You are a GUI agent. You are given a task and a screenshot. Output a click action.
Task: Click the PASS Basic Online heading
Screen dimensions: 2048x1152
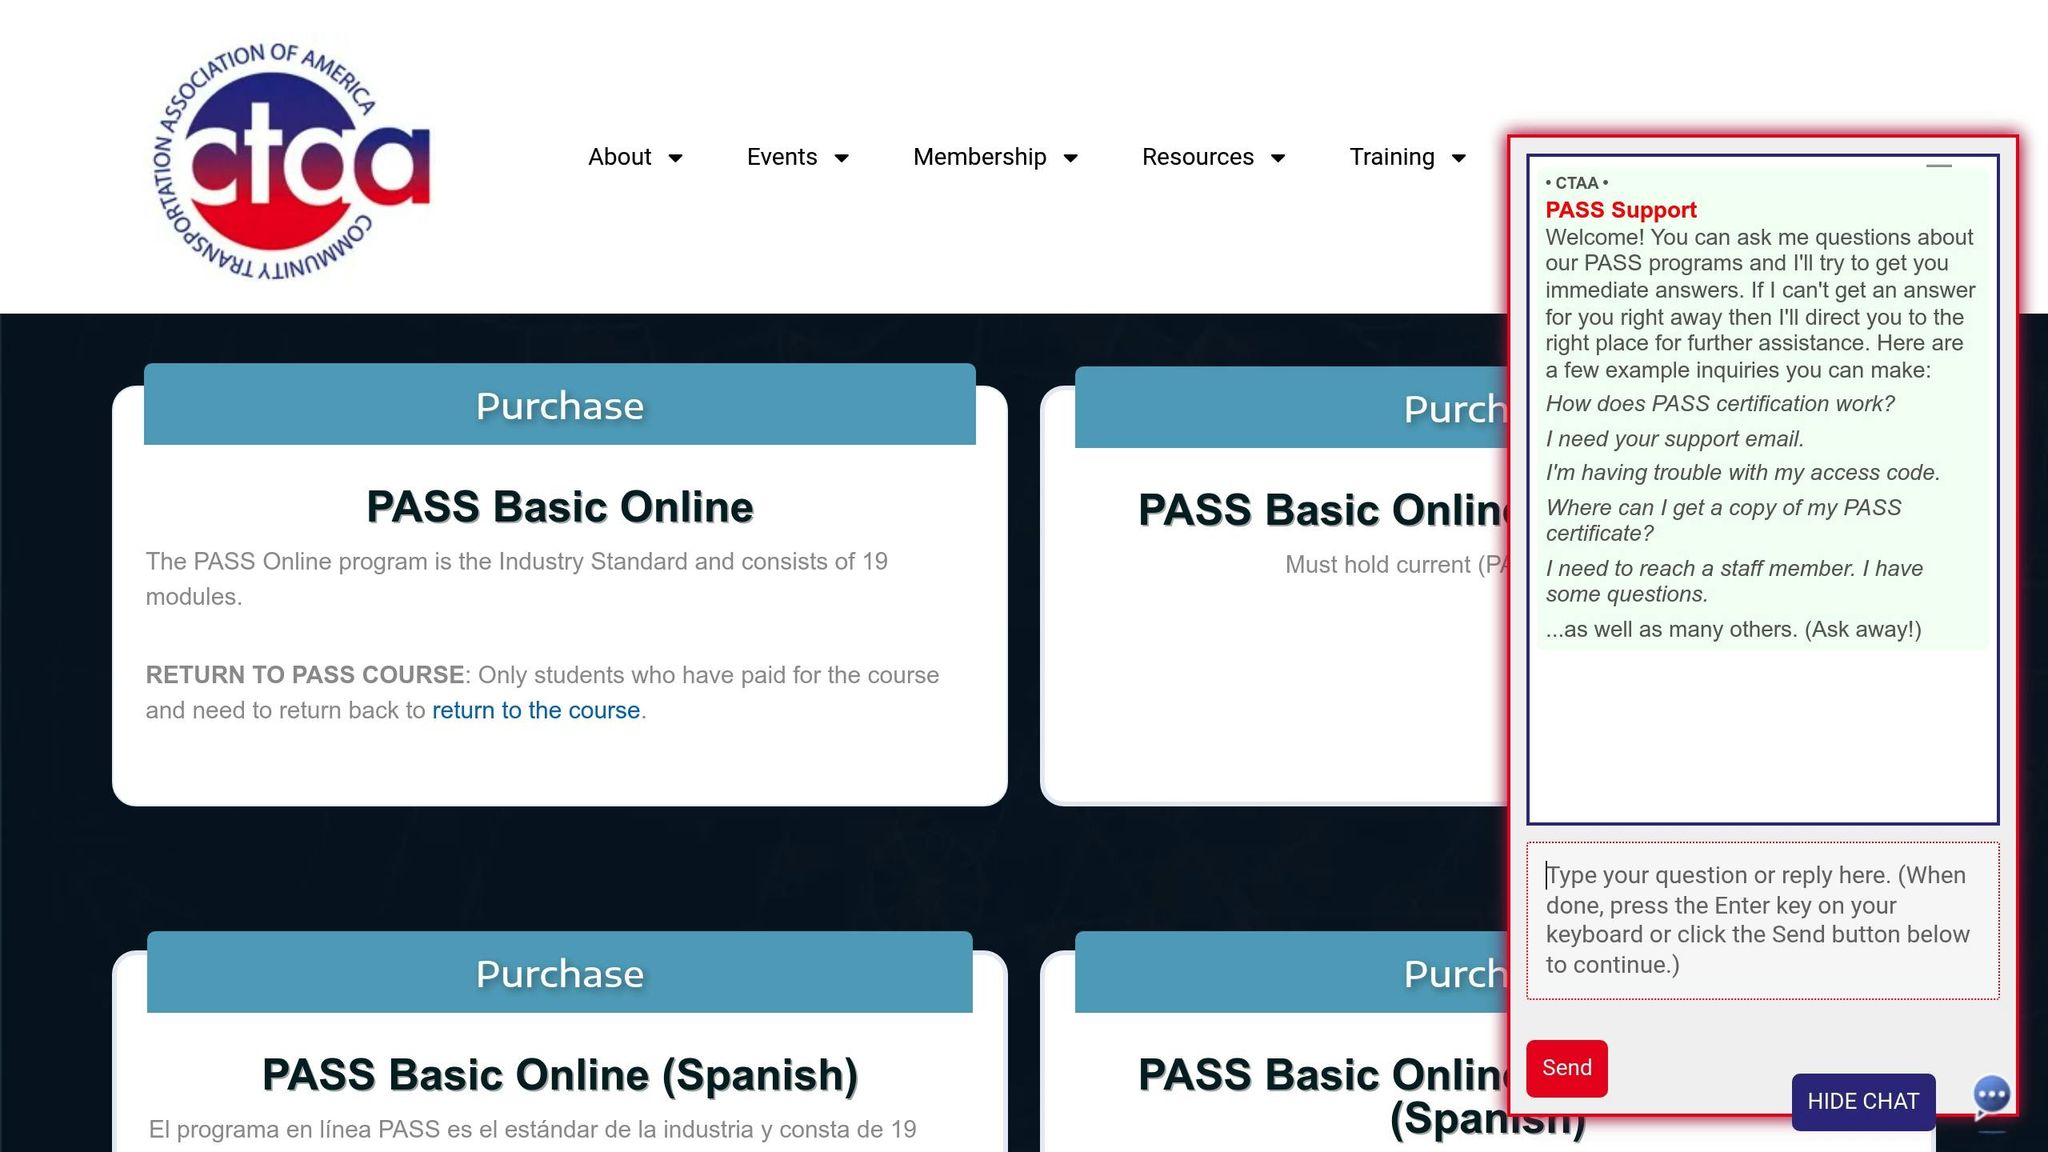click(559, 507)
